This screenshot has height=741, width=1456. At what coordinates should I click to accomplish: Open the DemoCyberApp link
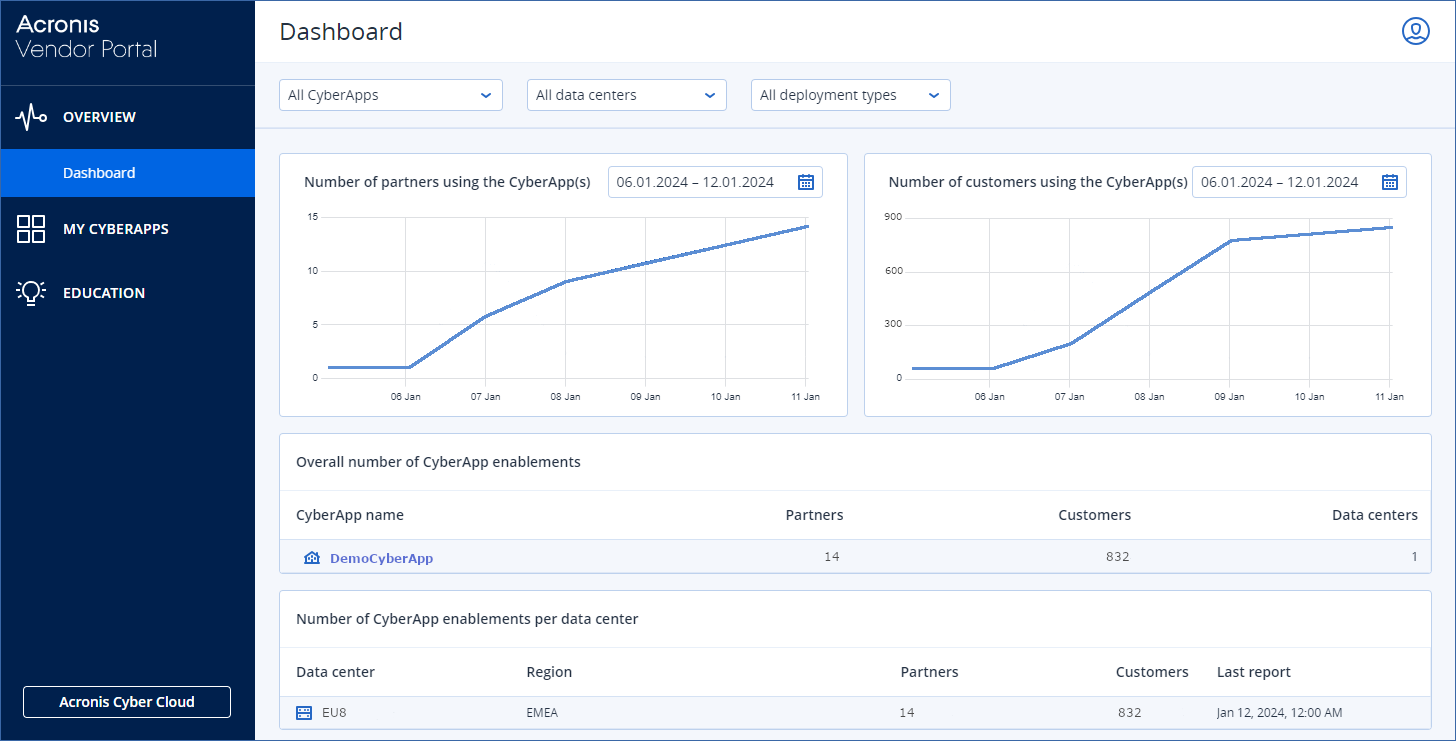(x=381, y=558)
